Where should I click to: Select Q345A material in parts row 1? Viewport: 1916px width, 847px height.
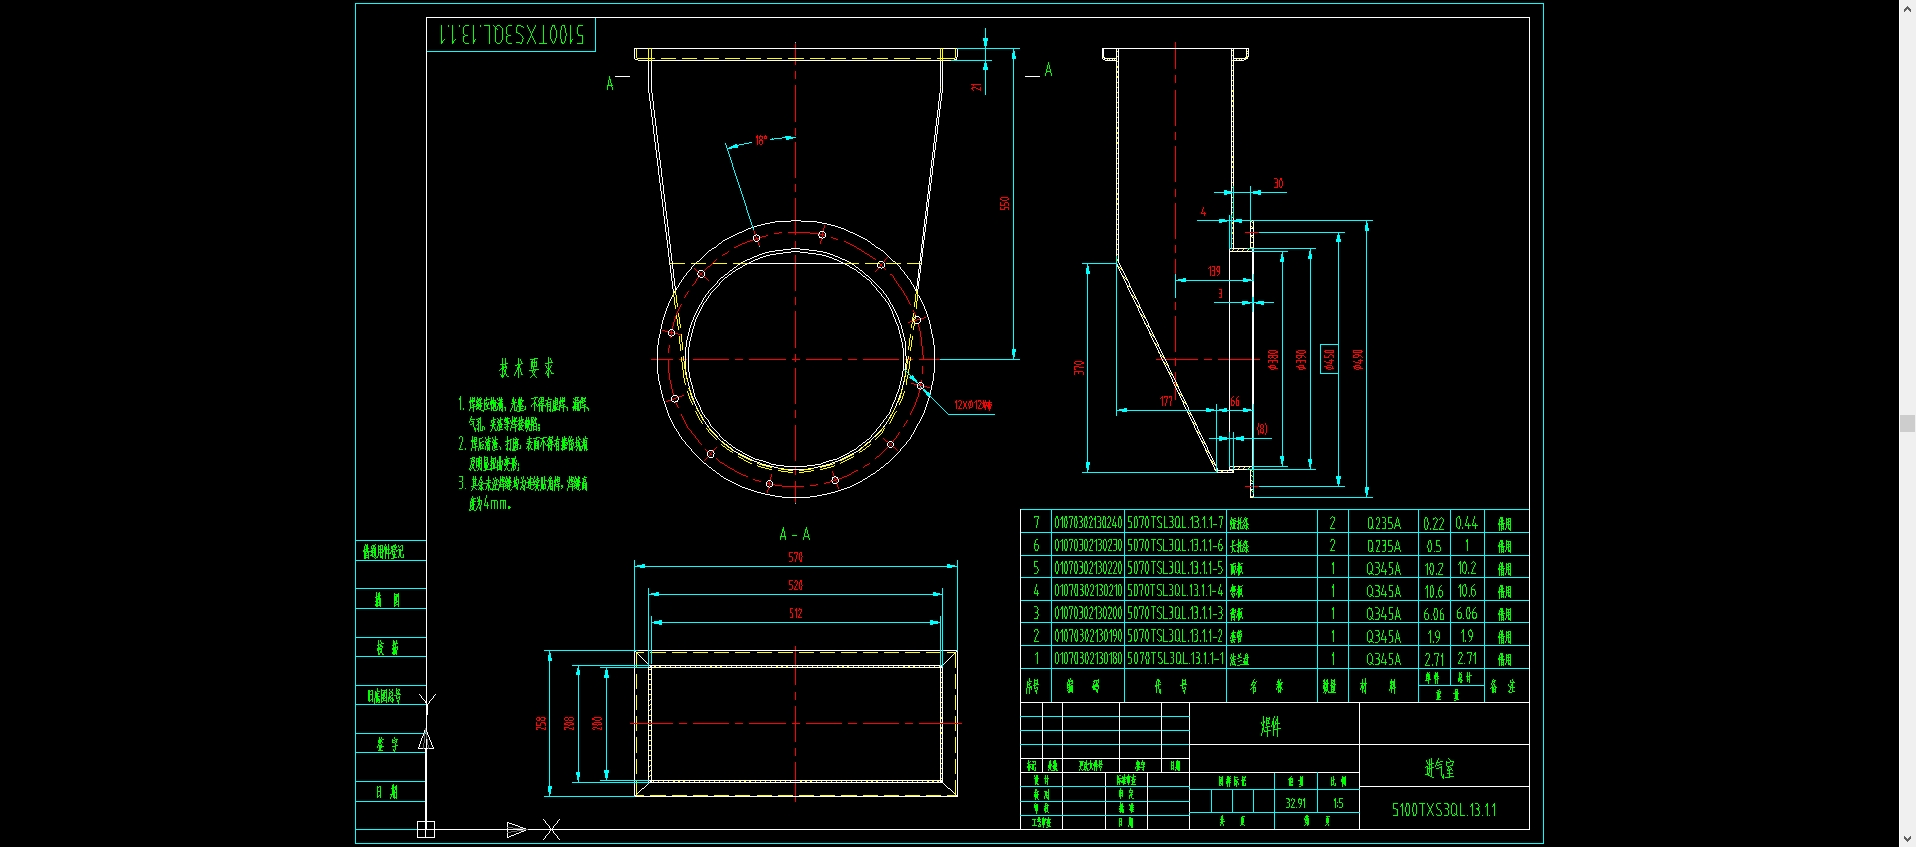click(x=1384, y=659)
